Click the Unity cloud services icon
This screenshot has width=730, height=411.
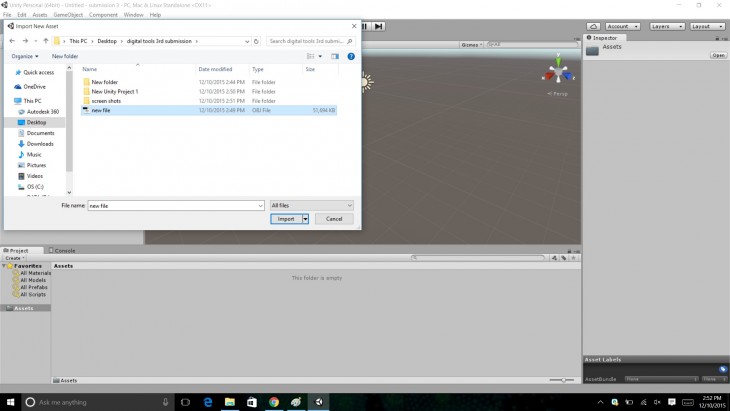[x=592, y=26]
